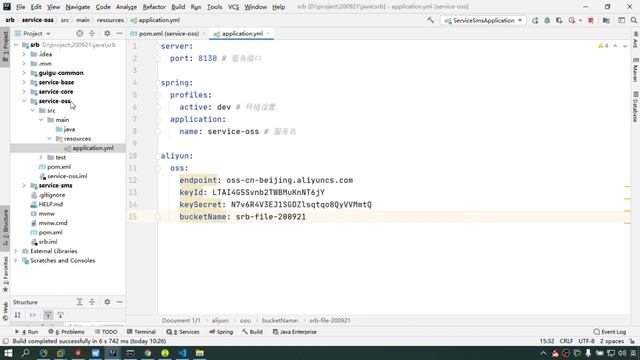Click the Build Project hammer icon
The image size is (640, 360).
[x=430, y=20]
